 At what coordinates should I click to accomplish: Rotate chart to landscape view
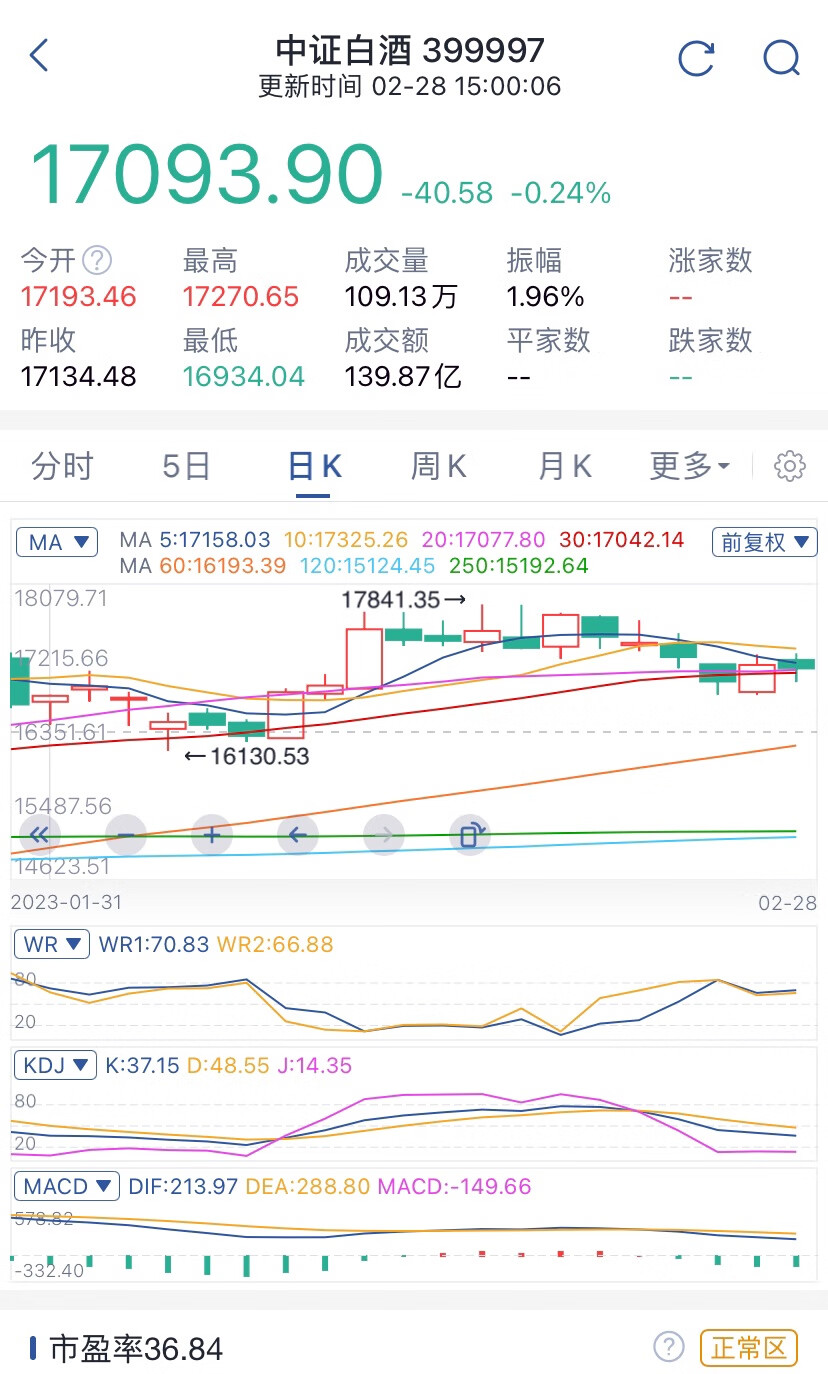tap(470, 833)
